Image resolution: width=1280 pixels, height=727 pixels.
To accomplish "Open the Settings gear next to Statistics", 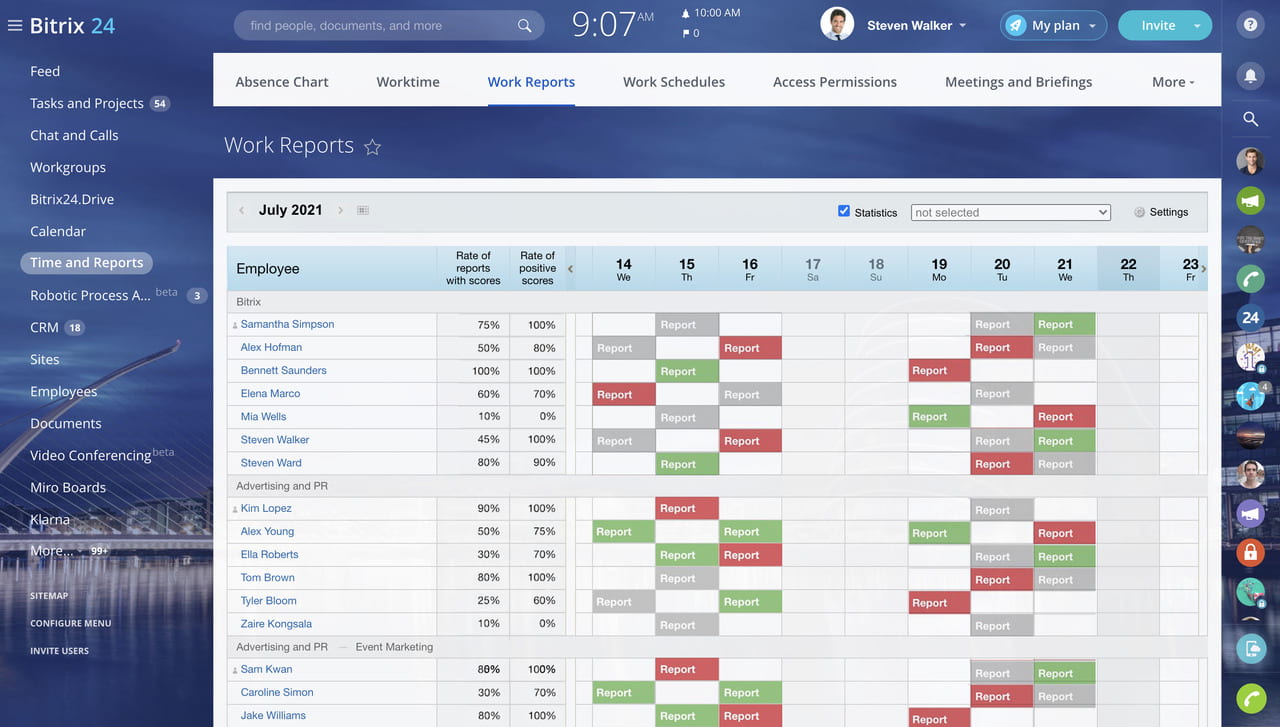I will (1138, 211).
